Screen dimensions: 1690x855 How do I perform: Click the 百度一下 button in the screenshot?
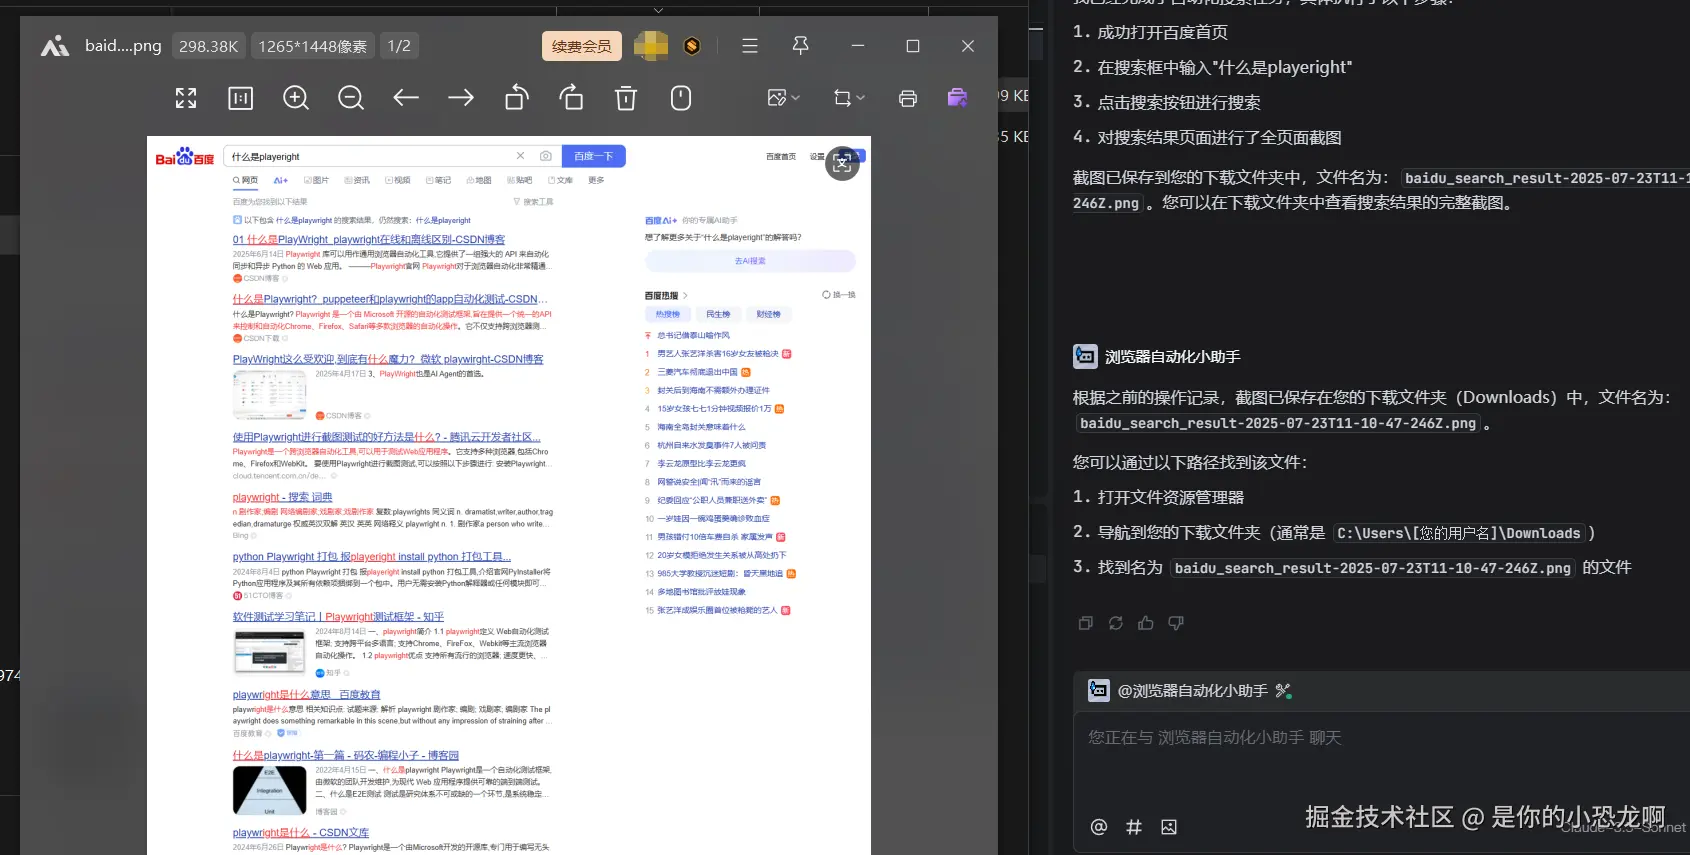594,156
